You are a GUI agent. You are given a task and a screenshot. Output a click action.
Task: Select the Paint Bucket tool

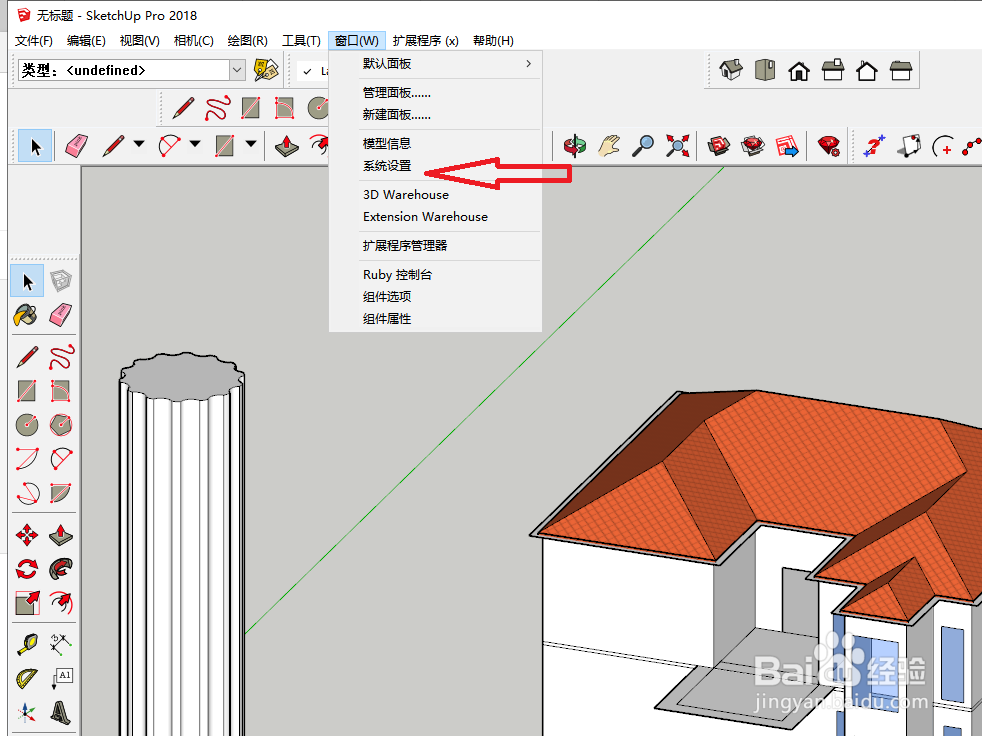coord(26,314)
